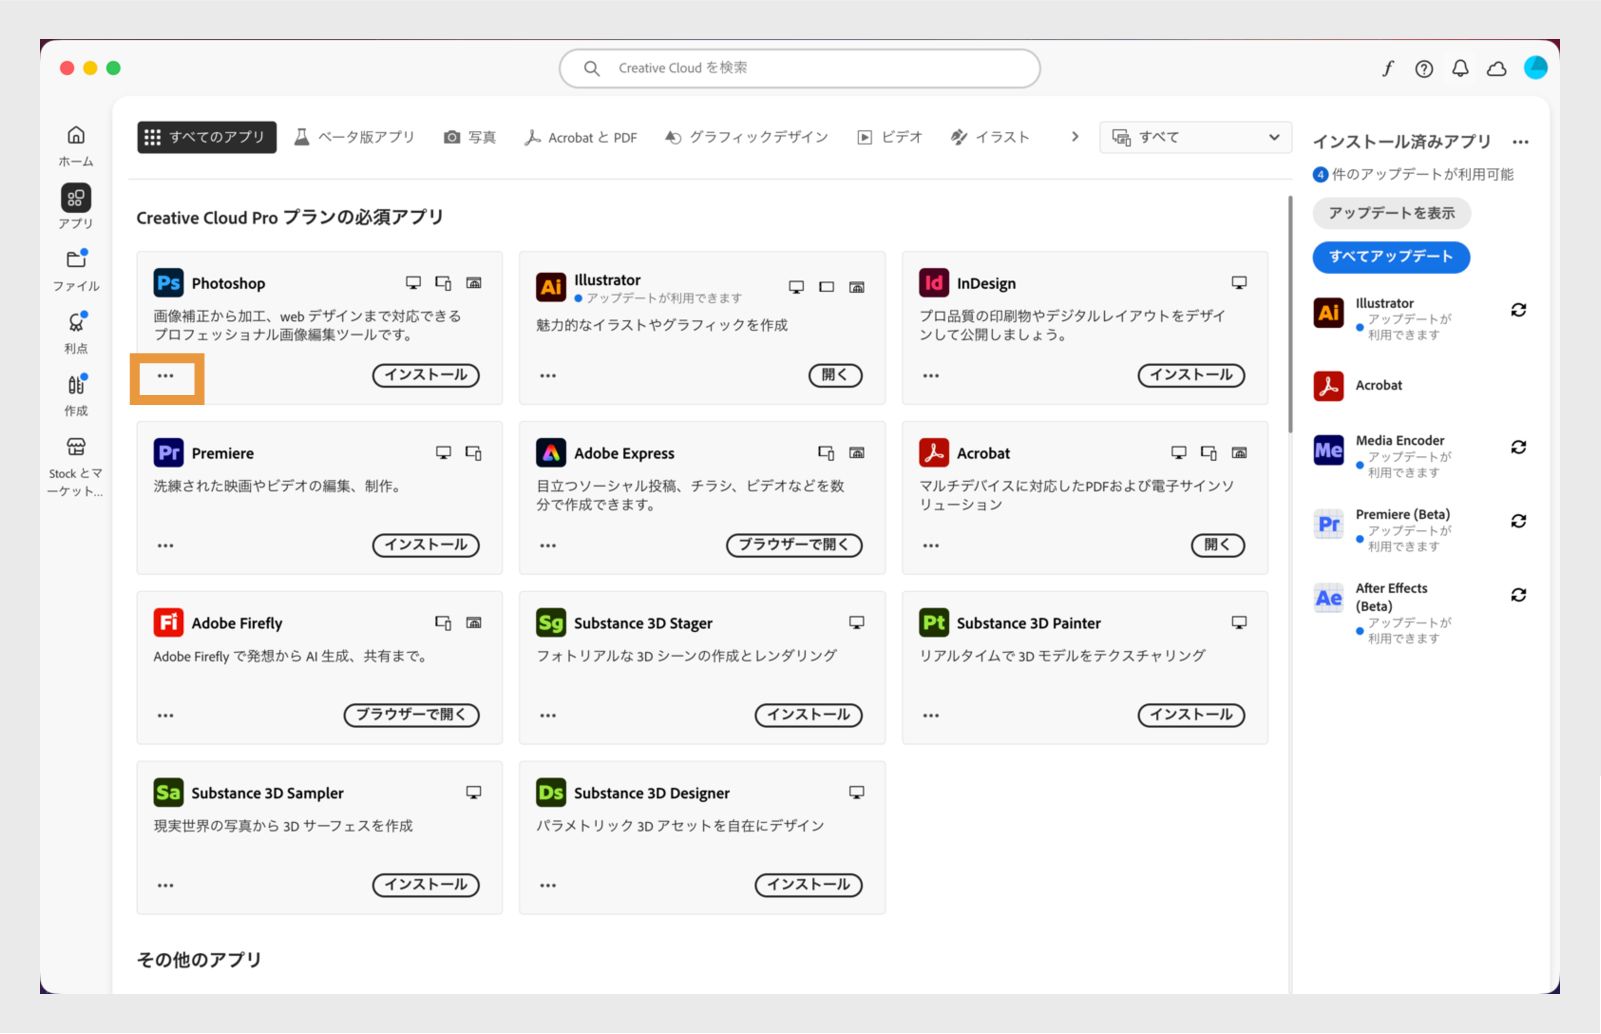1601x1034 pixels.
Task: Open Illustrator with 開く button
Action: 835,375
